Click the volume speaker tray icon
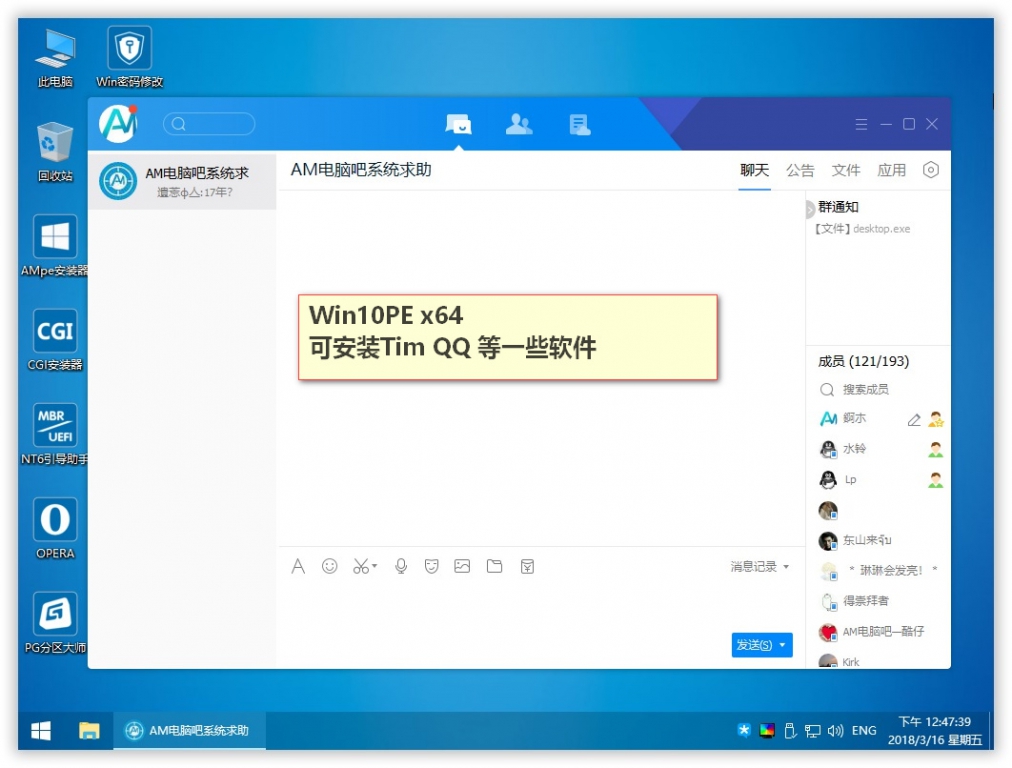 coord(835,731)
